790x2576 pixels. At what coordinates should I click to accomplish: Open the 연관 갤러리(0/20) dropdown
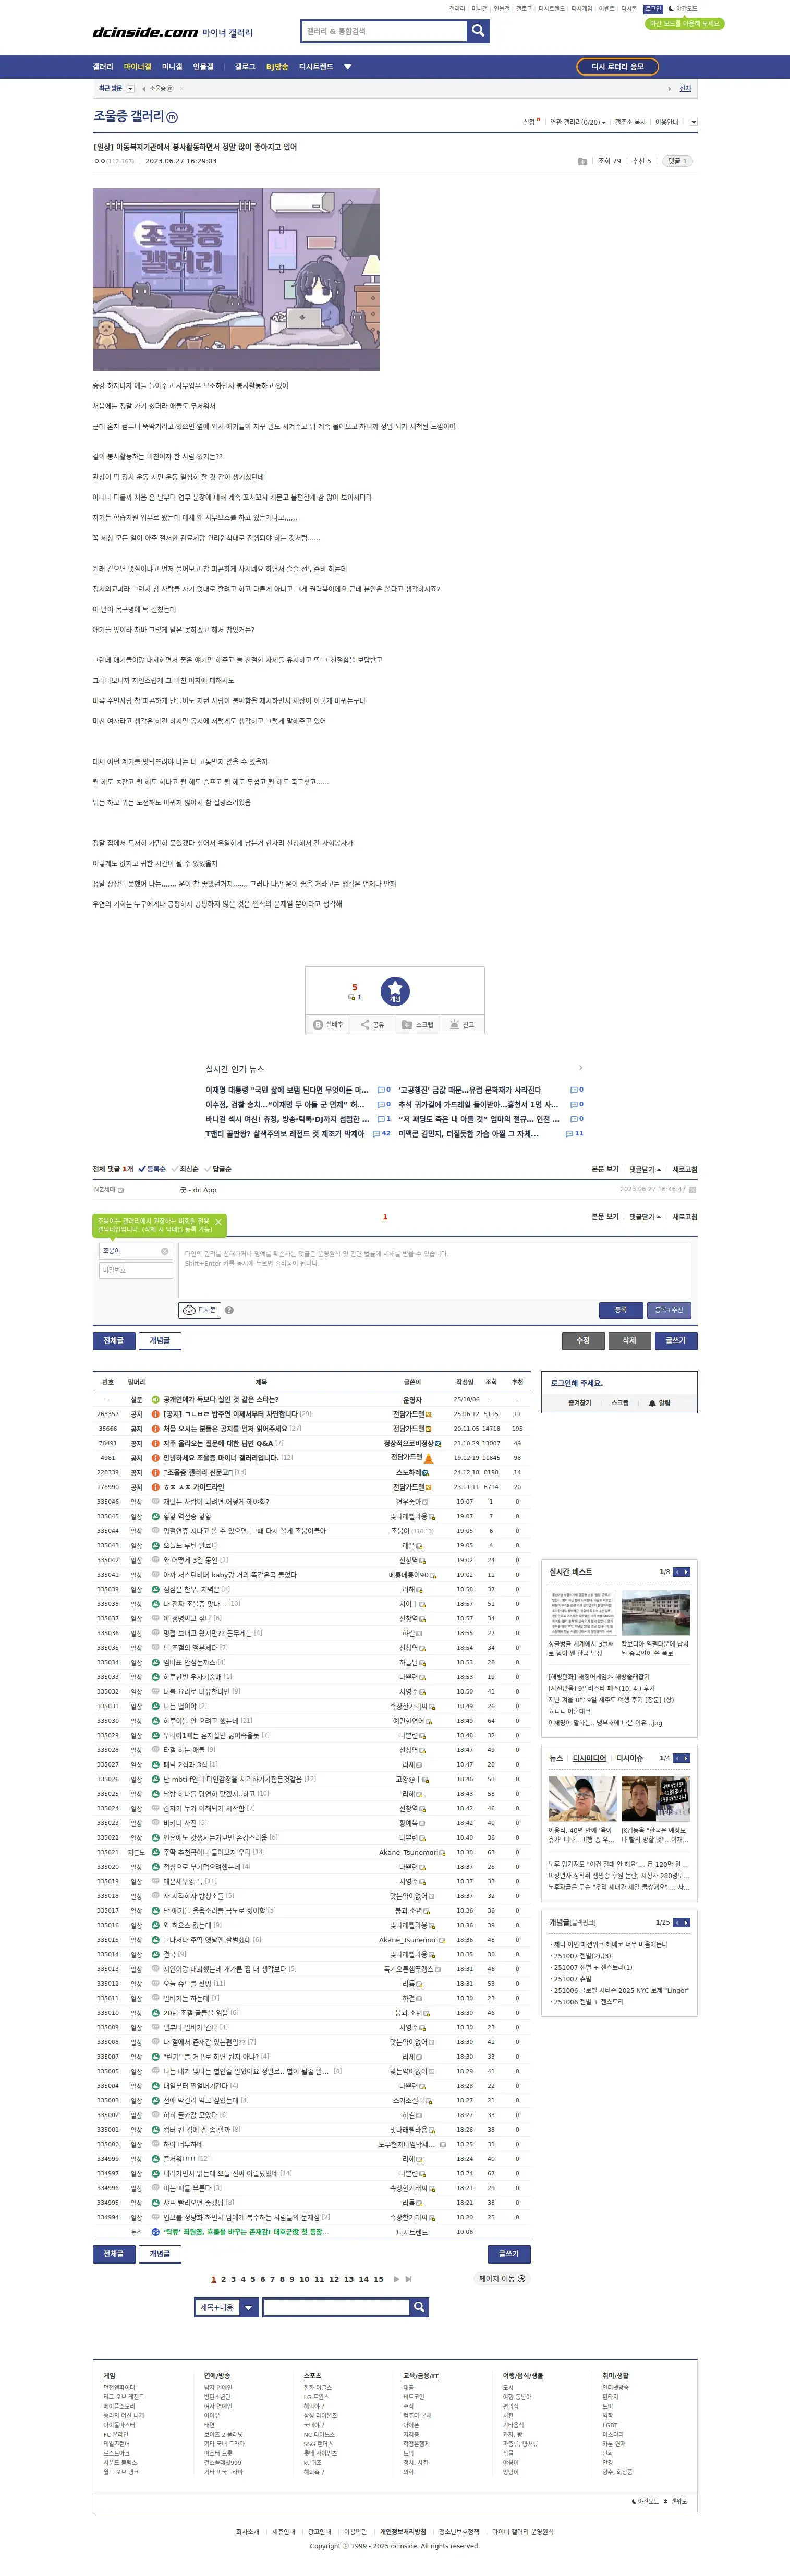[578, 122]
